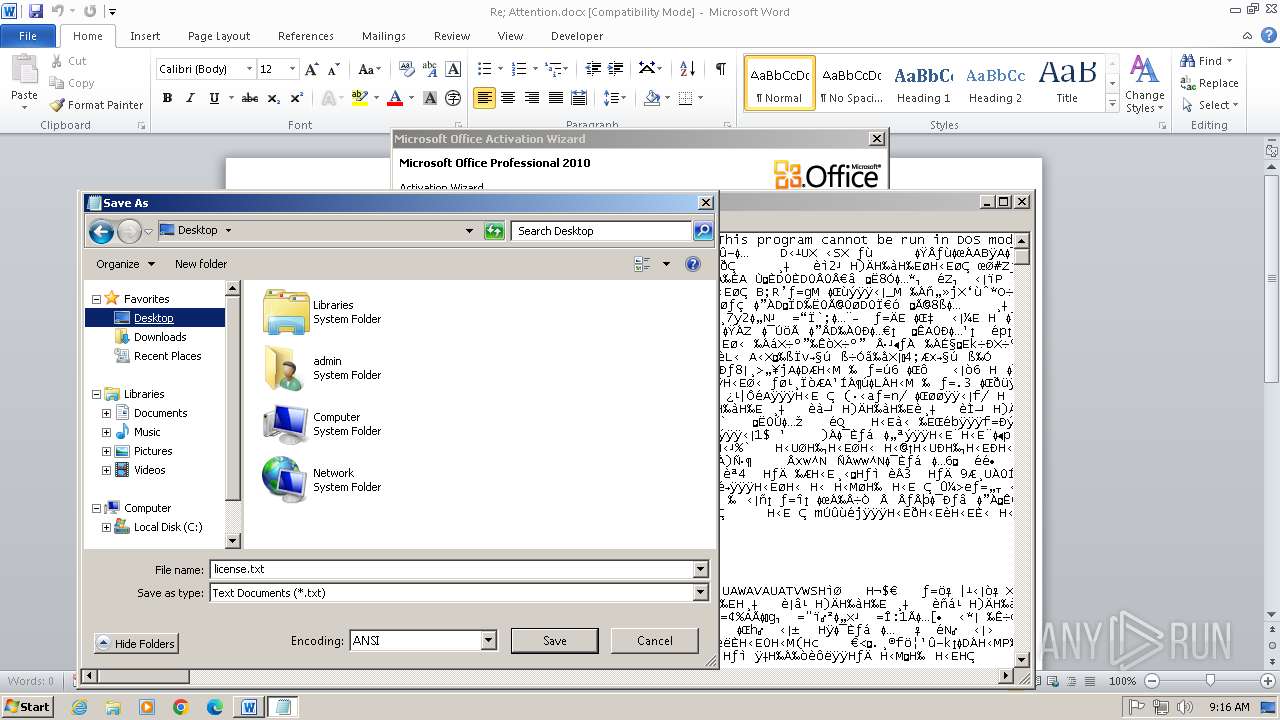Switch to the Mailings tab
The height and width of the screenshot is (720, 1280).
(384, 36)
